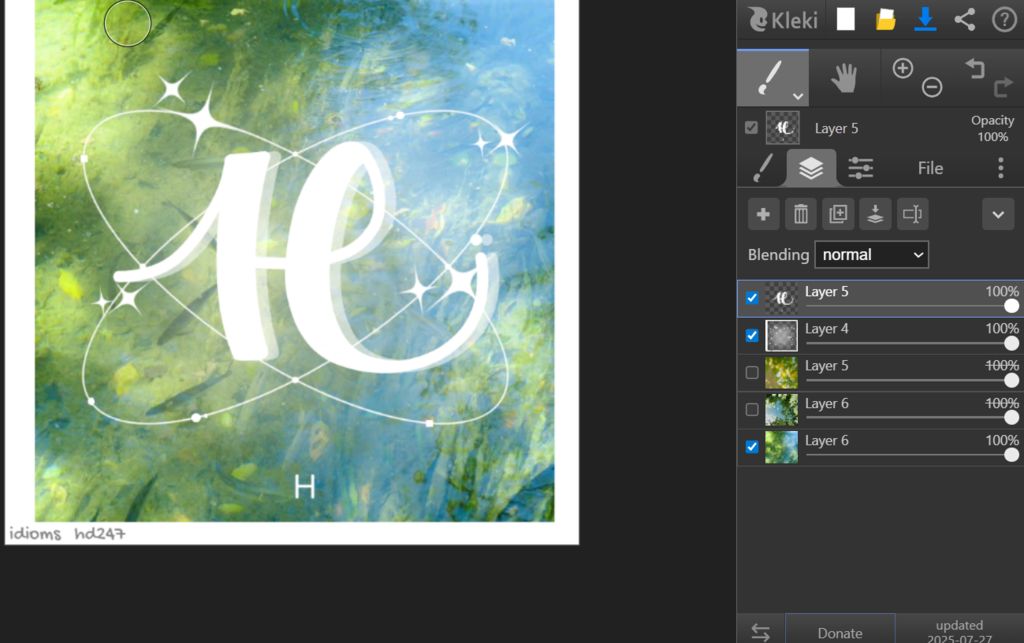
Task: Switch to the layers tab
Action: click(x=811, y=168)
